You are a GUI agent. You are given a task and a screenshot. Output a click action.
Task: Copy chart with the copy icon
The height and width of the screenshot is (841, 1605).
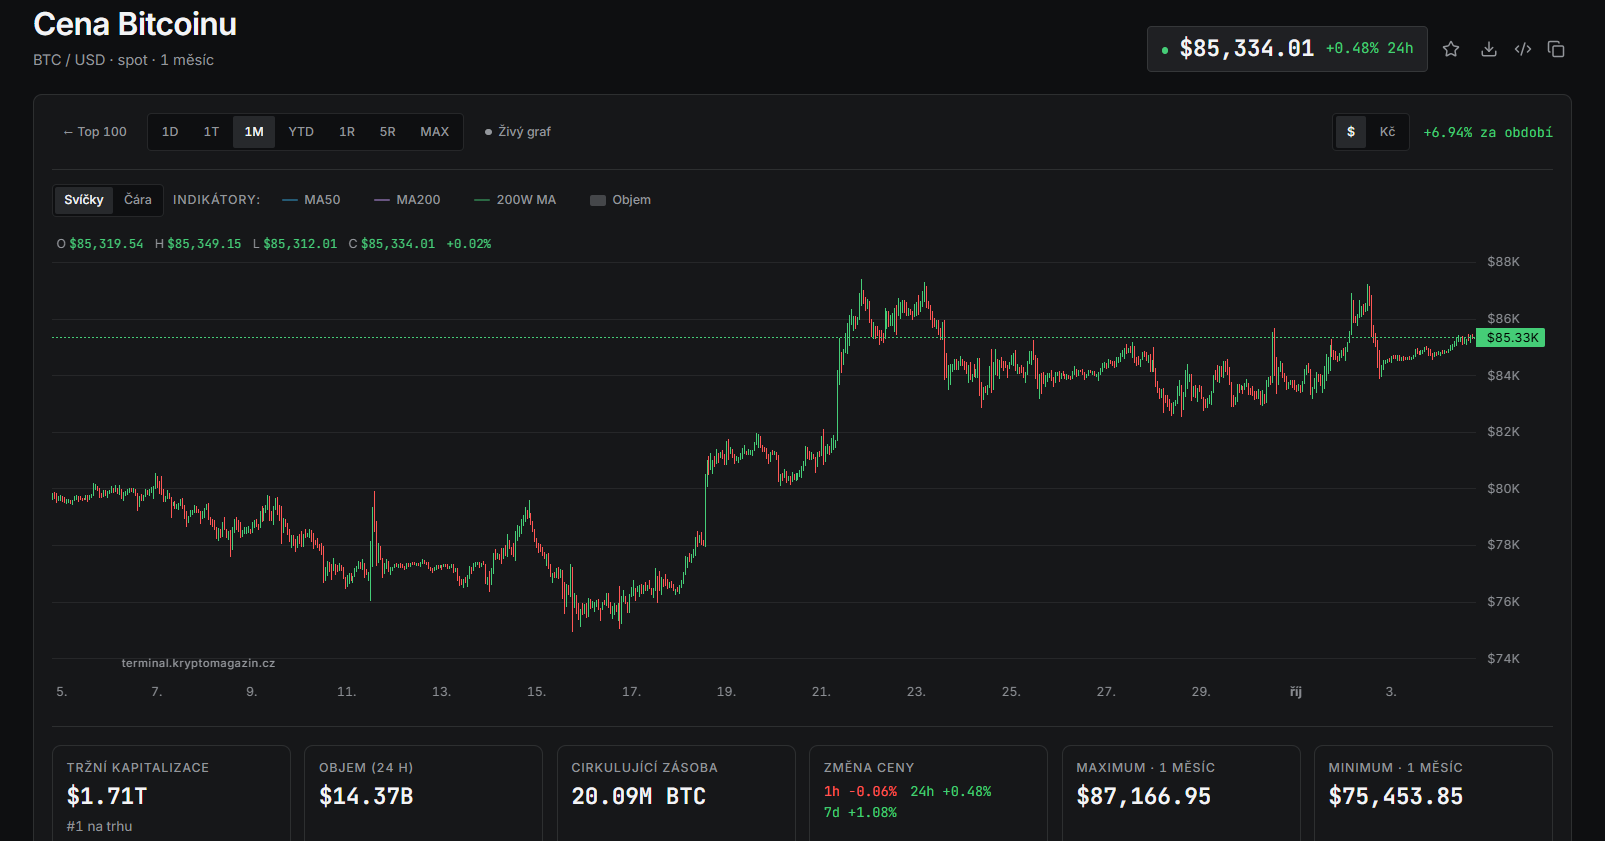[1556, 49]
